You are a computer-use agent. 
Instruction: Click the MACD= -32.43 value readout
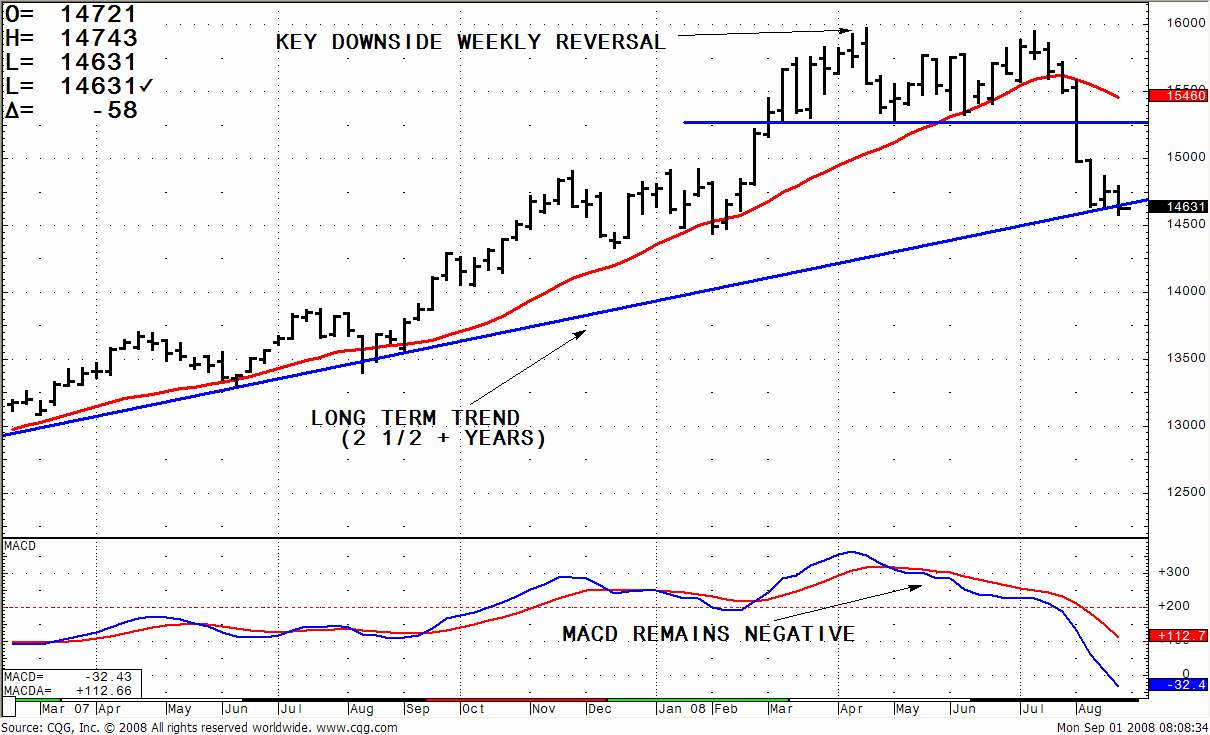point(68,677)
